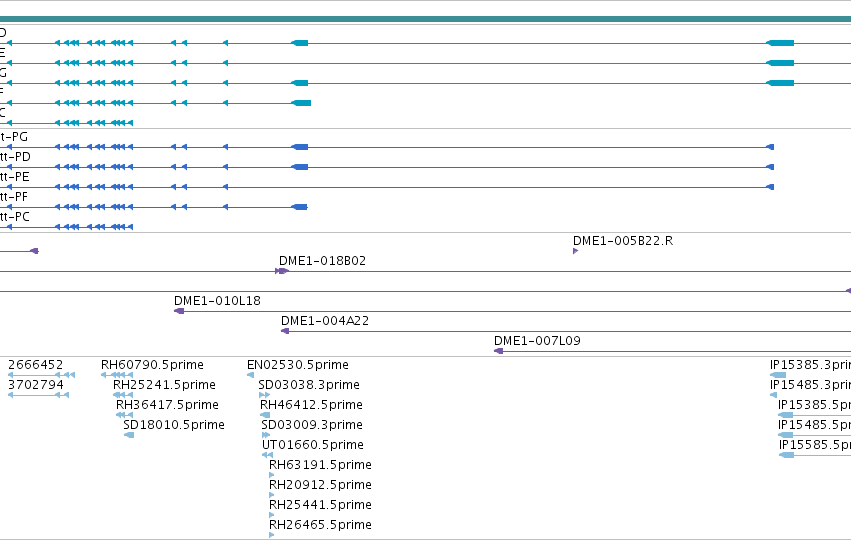Viewport: 851px width, 540px height.
Task: Click the RH46412.5prime EST label
Action: [311, 405]
